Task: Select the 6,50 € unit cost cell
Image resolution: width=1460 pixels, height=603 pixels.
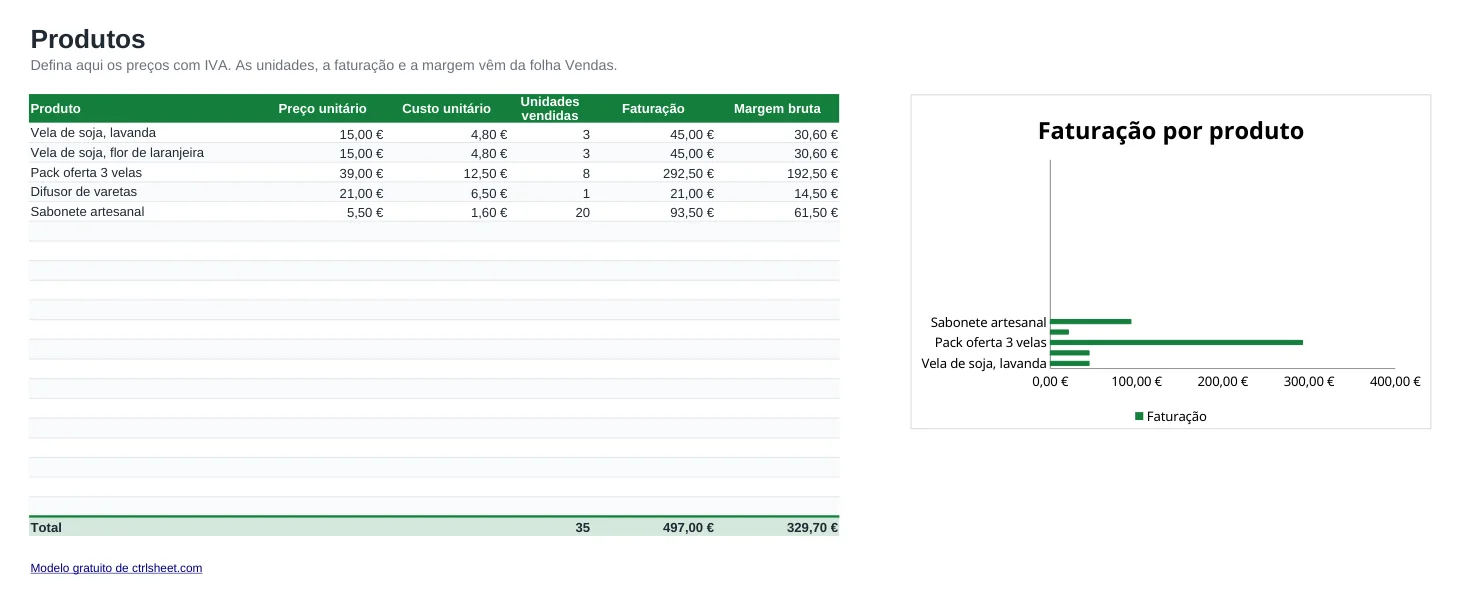Action: coord(489,193)
